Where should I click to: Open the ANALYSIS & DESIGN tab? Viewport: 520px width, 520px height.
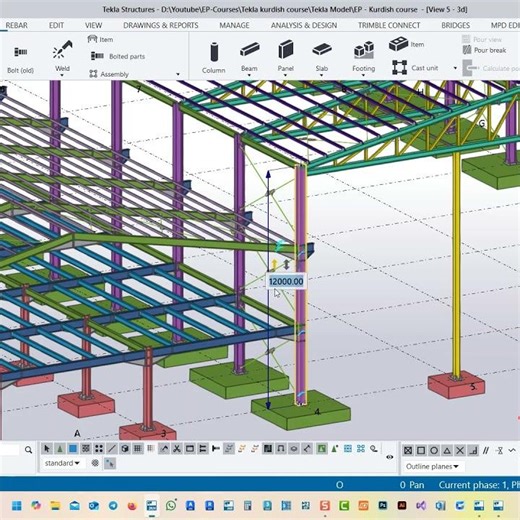click(x=304, y=25)
